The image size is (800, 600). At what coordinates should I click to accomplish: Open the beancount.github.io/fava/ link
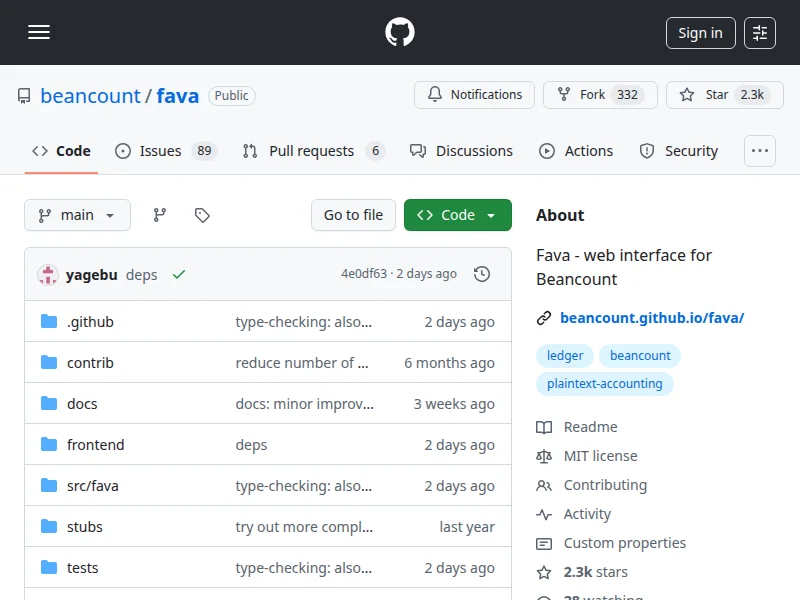pos(651,318)
